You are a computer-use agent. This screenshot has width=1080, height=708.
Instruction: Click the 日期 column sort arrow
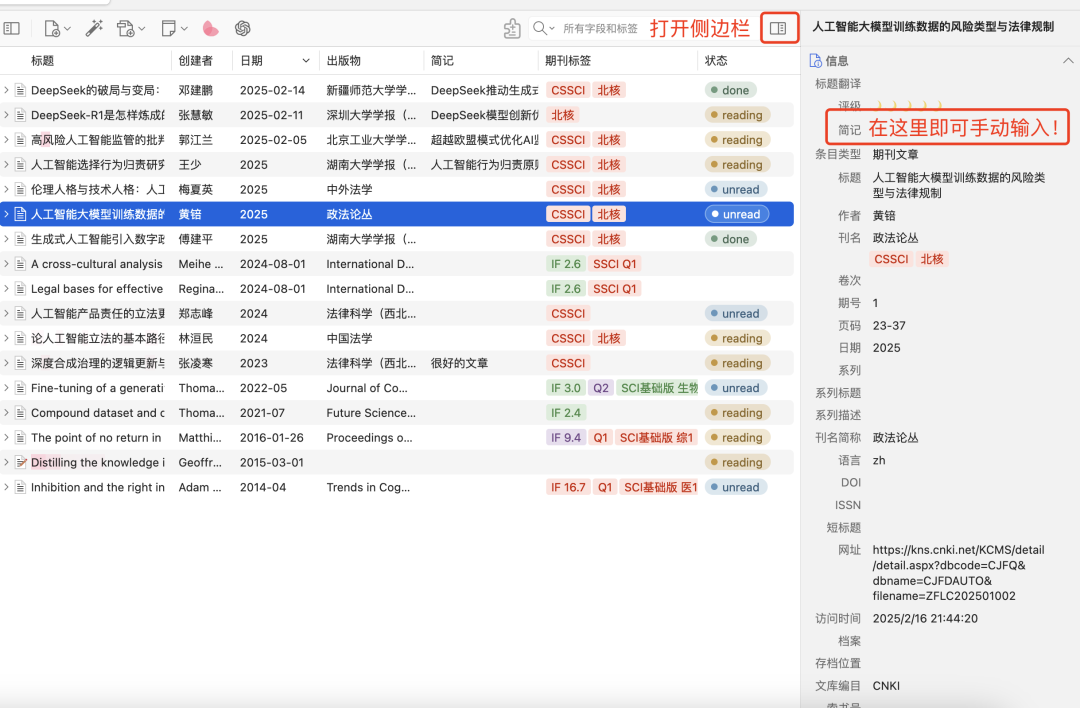point(306,61)
